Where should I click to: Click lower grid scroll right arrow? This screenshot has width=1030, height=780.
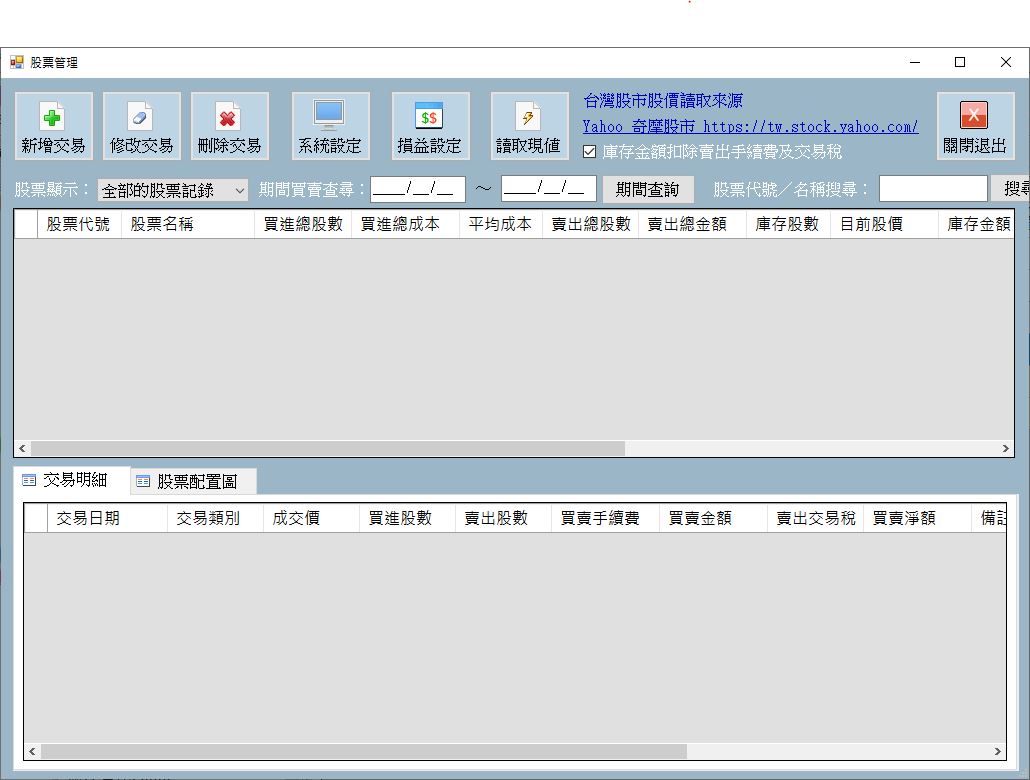click(998, 751)
